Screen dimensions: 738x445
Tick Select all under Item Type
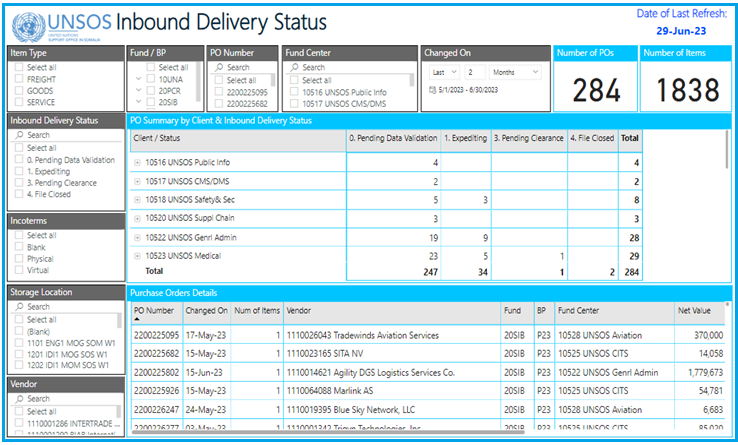coord(19,67)
